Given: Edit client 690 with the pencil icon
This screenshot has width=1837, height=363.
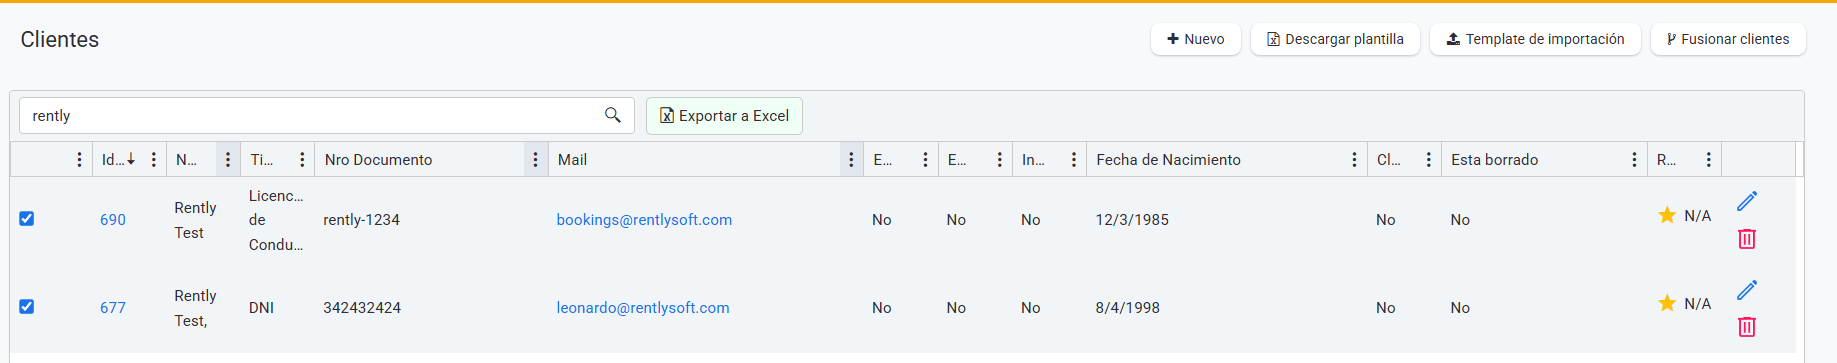Looking at the screenshot, I should 1747,201.
